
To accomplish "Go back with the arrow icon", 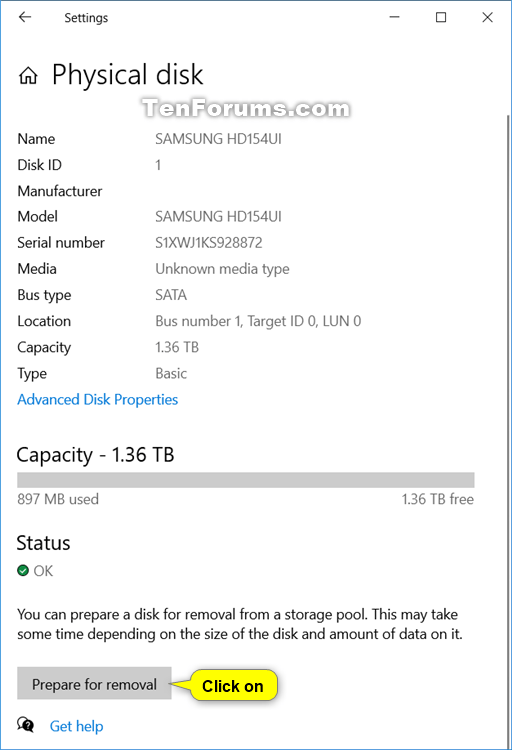I will (x=25, y=18).
